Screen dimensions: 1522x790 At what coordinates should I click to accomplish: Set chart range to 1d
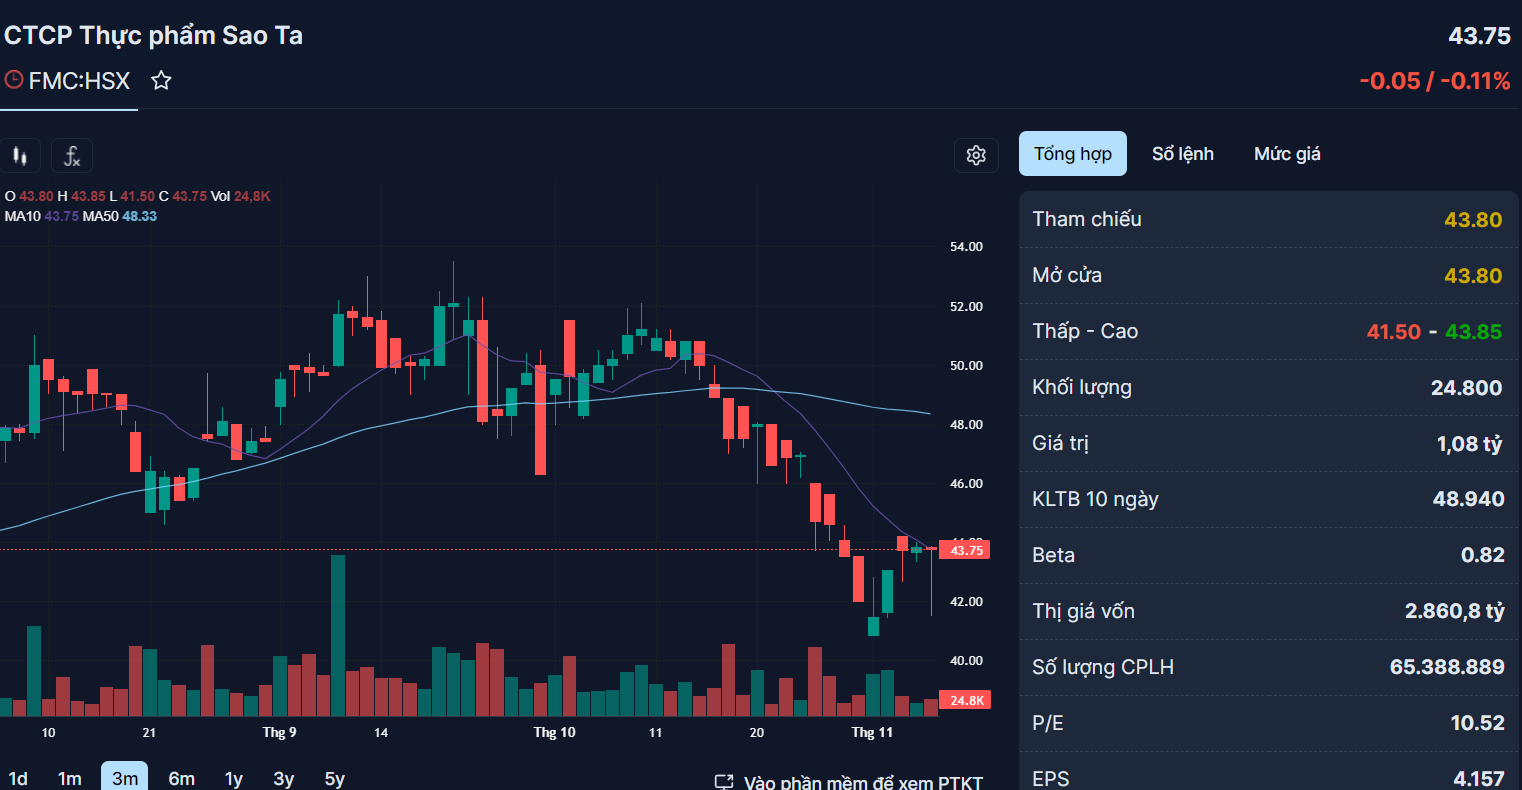pyautogui.click(x=18, y=778)
